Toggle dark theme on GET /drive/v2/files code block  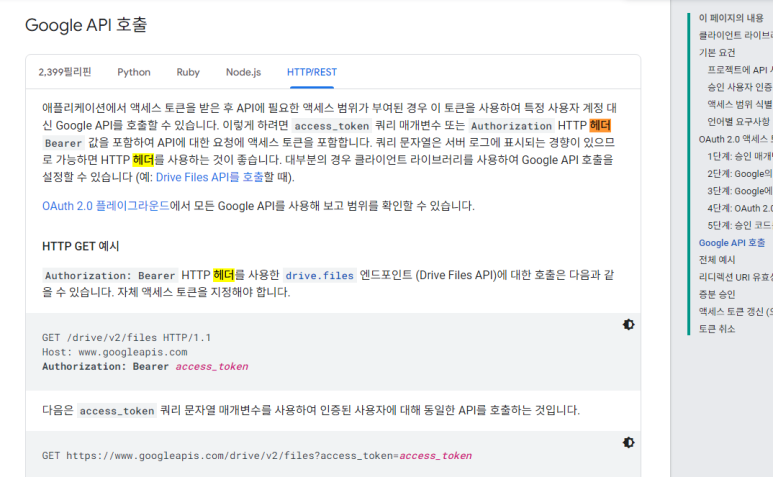tap(628, 325)
